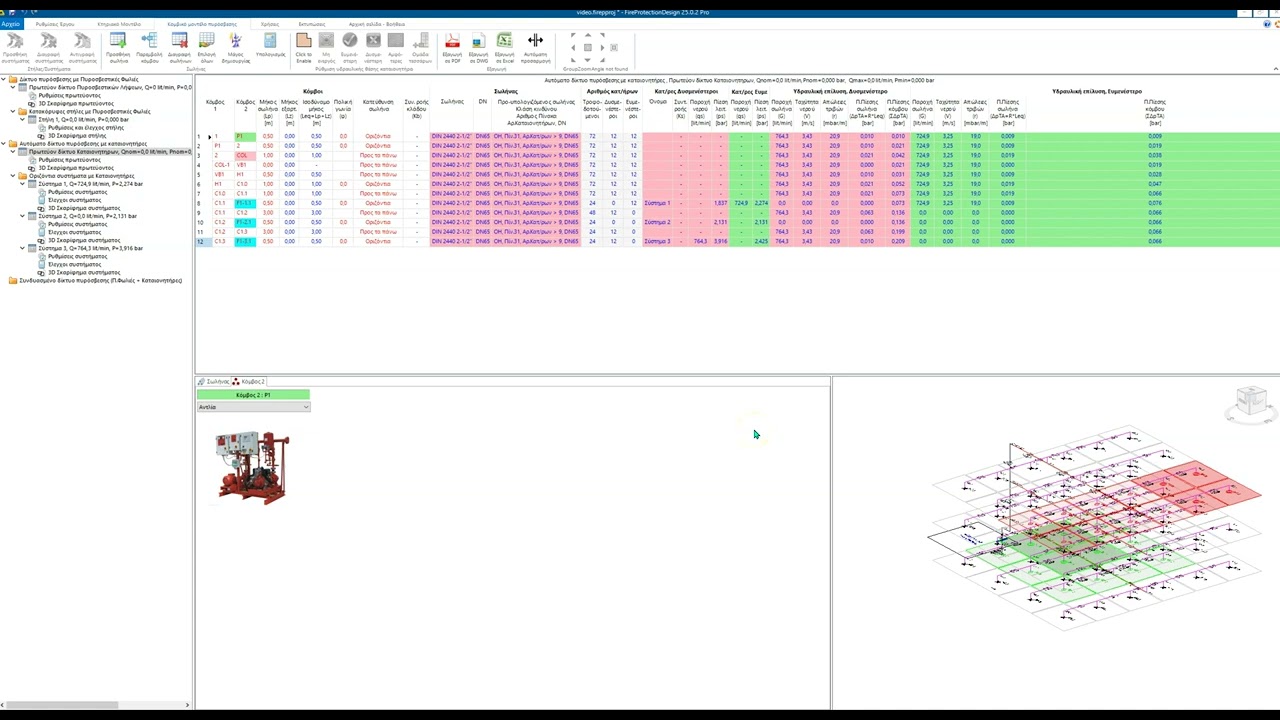Click Επιλογή όλων in the ribbon
Image resolution: width=1280 pixels, height=720 pixels.
pyautogui.click(x=207, y=47)
